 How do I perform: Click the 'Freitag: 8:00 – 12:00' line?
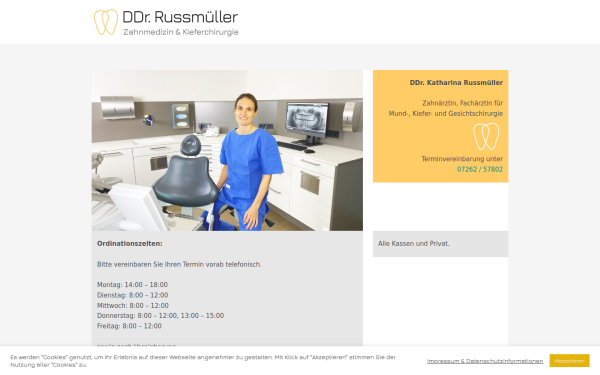(129, 326)
